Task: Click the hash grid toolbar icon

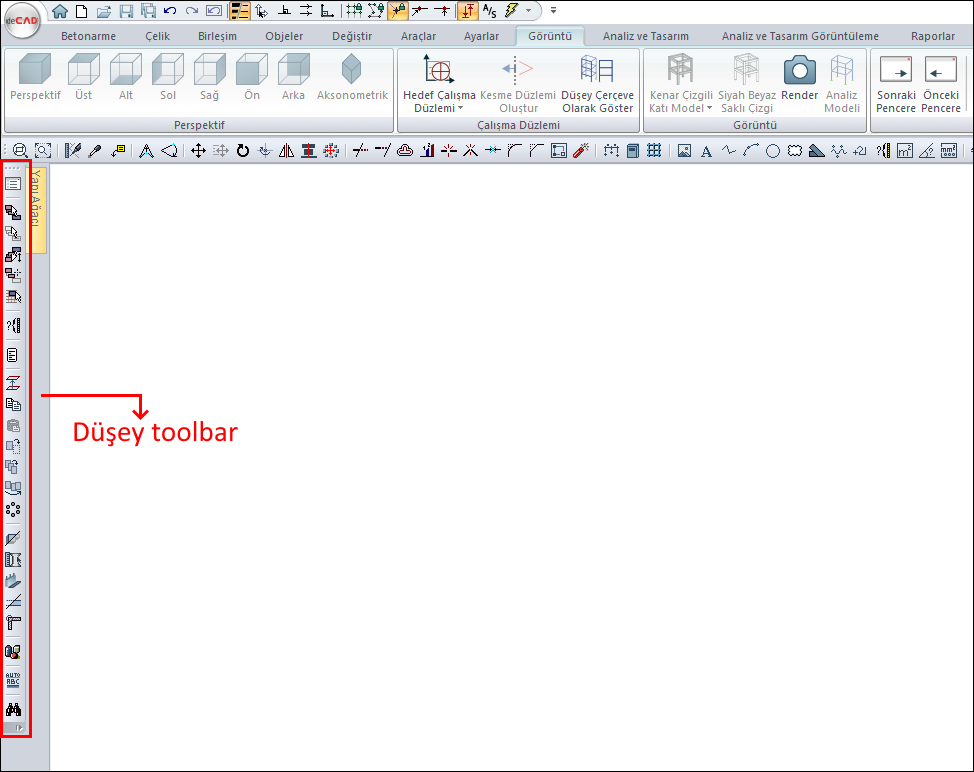Action: [x=653, y=150]
